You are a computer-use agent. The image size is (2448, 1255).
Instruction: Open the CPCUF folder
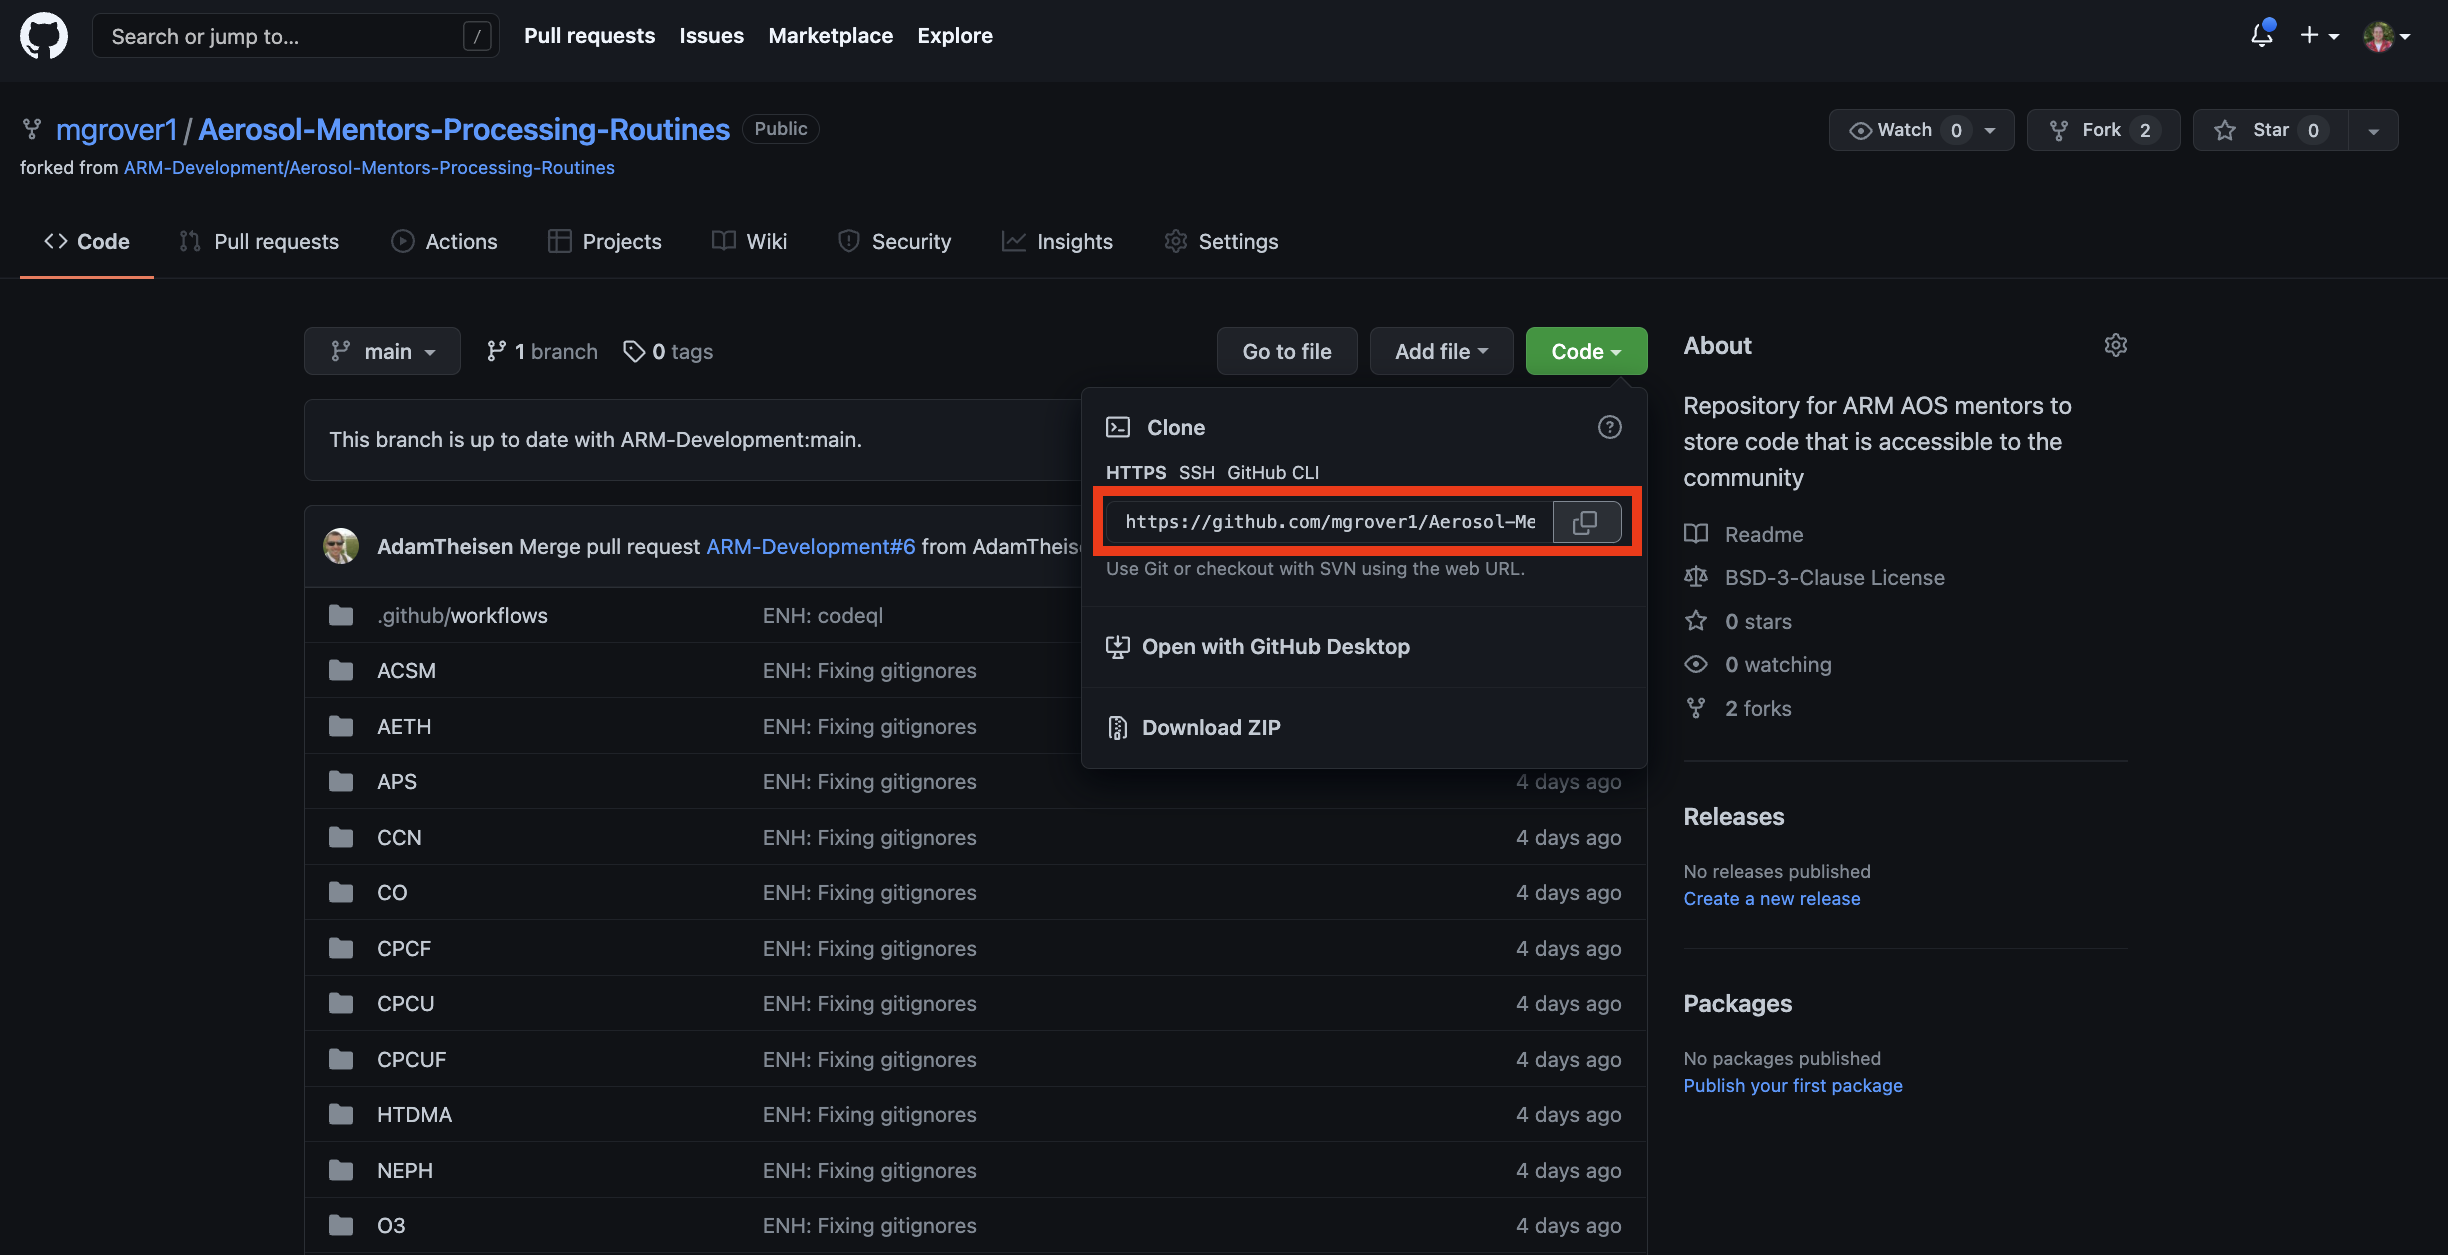click(x=411, y=1059)
